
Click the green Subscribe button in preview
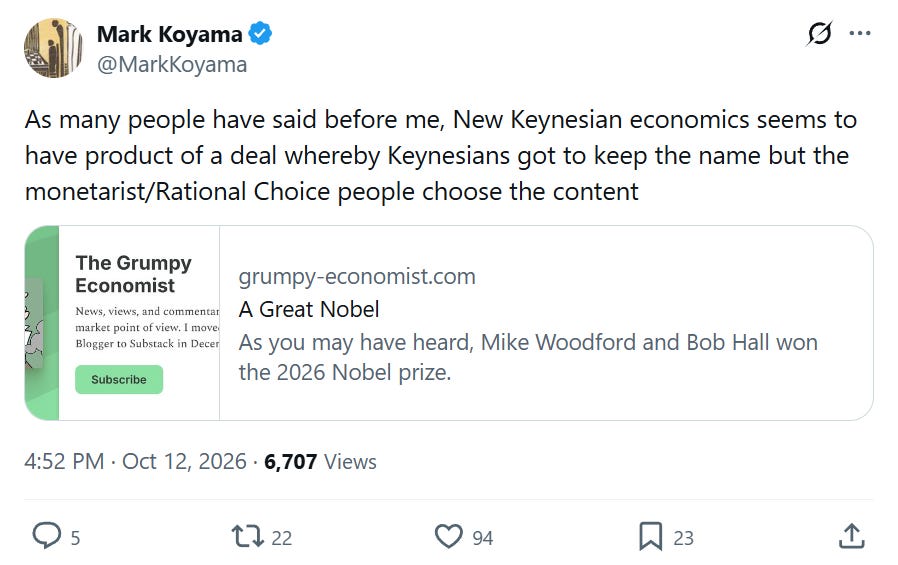tap(119, 380)
